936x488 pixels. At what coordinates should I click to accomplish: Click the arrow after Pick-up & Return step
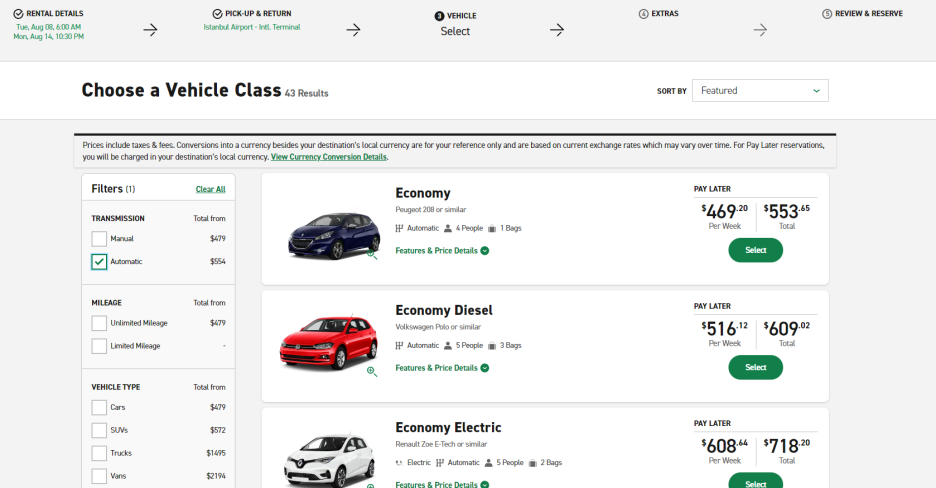click(x=353, y=29)
